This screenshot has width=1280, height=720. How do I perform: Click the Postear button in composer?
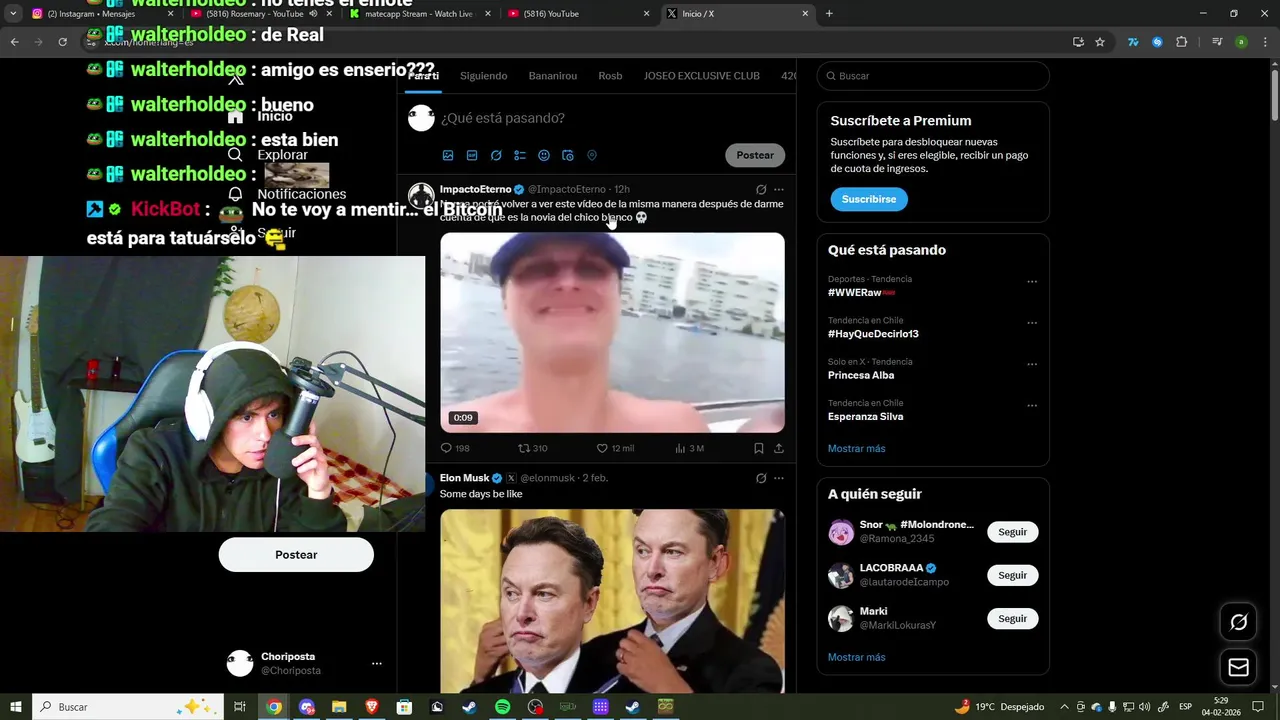click(755, 155)
